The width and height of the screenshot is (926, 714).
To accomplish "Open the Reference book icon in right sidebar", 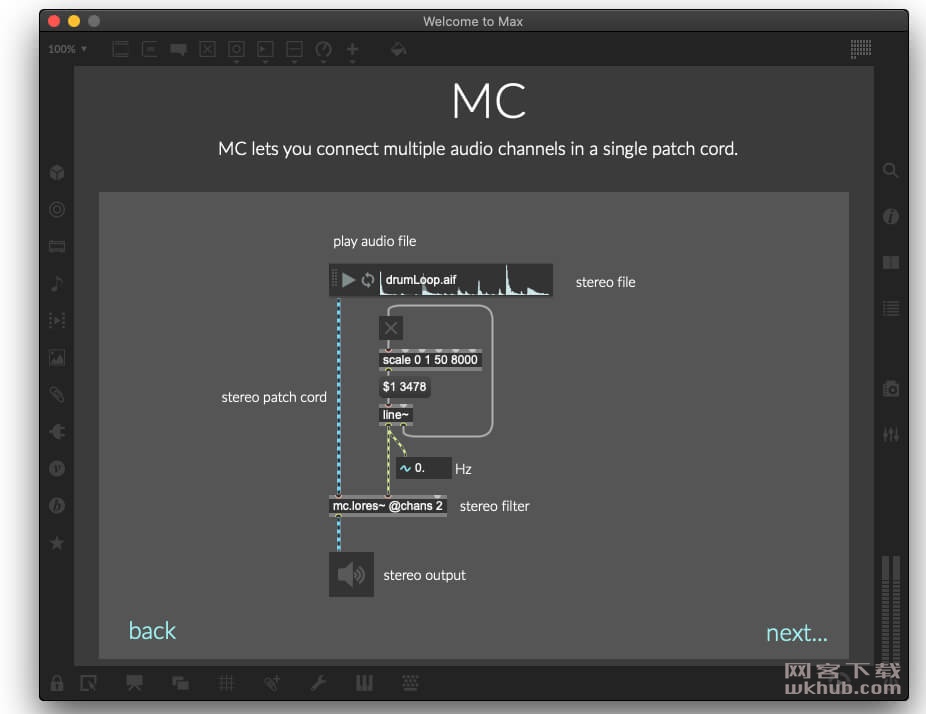I will 891,262.
